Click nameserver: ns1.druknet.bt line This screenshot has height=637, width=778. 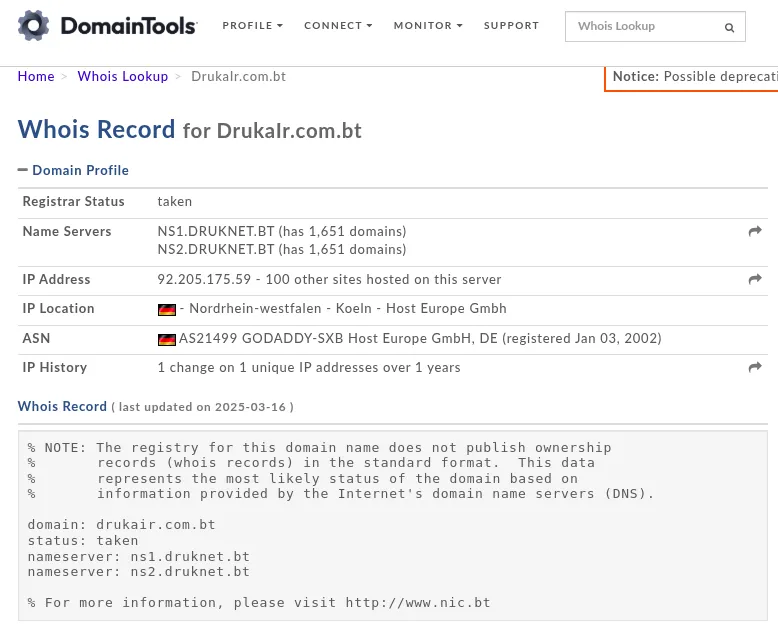[x=138, y=557]
